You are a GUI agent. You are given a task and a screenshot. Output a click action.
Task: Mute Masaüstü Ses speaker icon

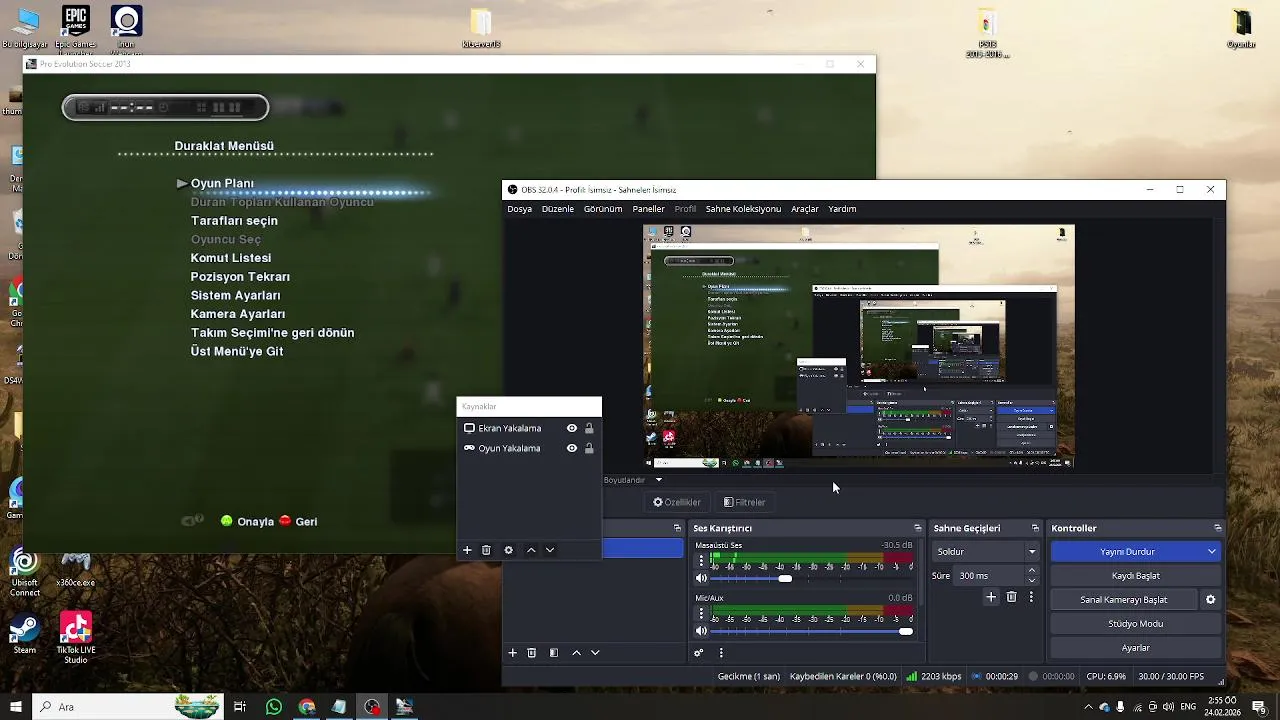coord(701,578)
